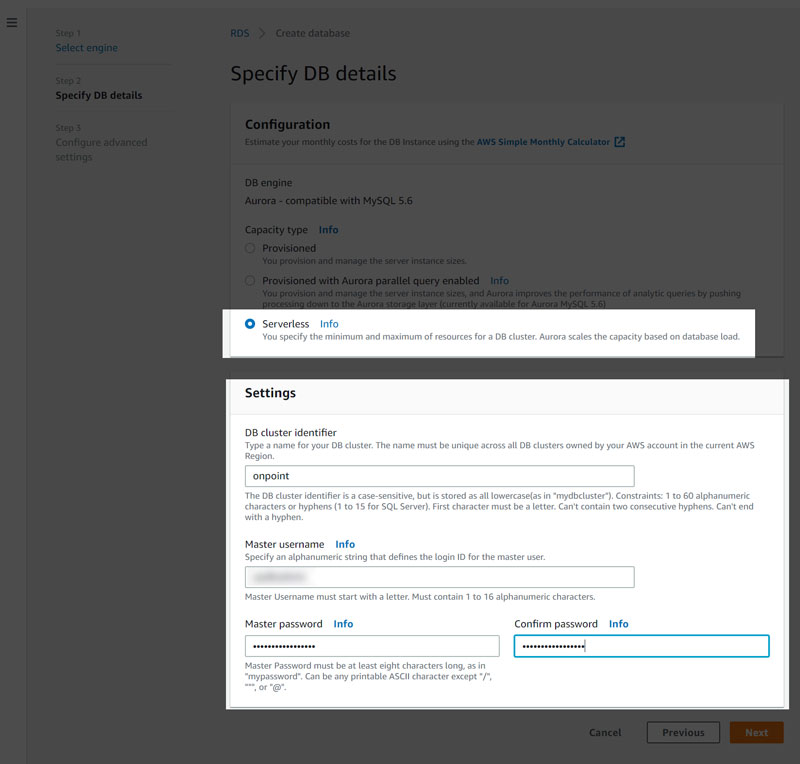Screen dimensions: 800x764
Task: Open the external link icon beside the Calculator link
Action: pos(619,142)
